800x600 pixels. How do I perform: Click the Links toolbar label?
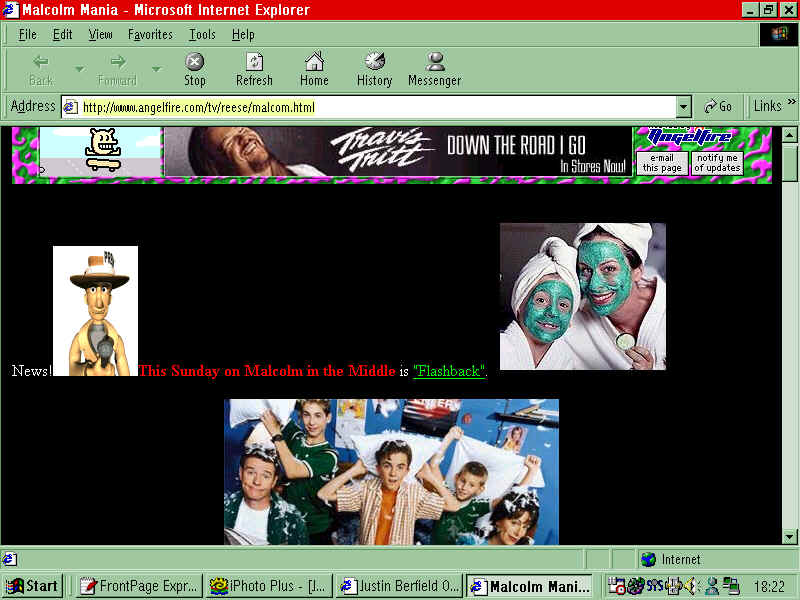click(767, 106)
